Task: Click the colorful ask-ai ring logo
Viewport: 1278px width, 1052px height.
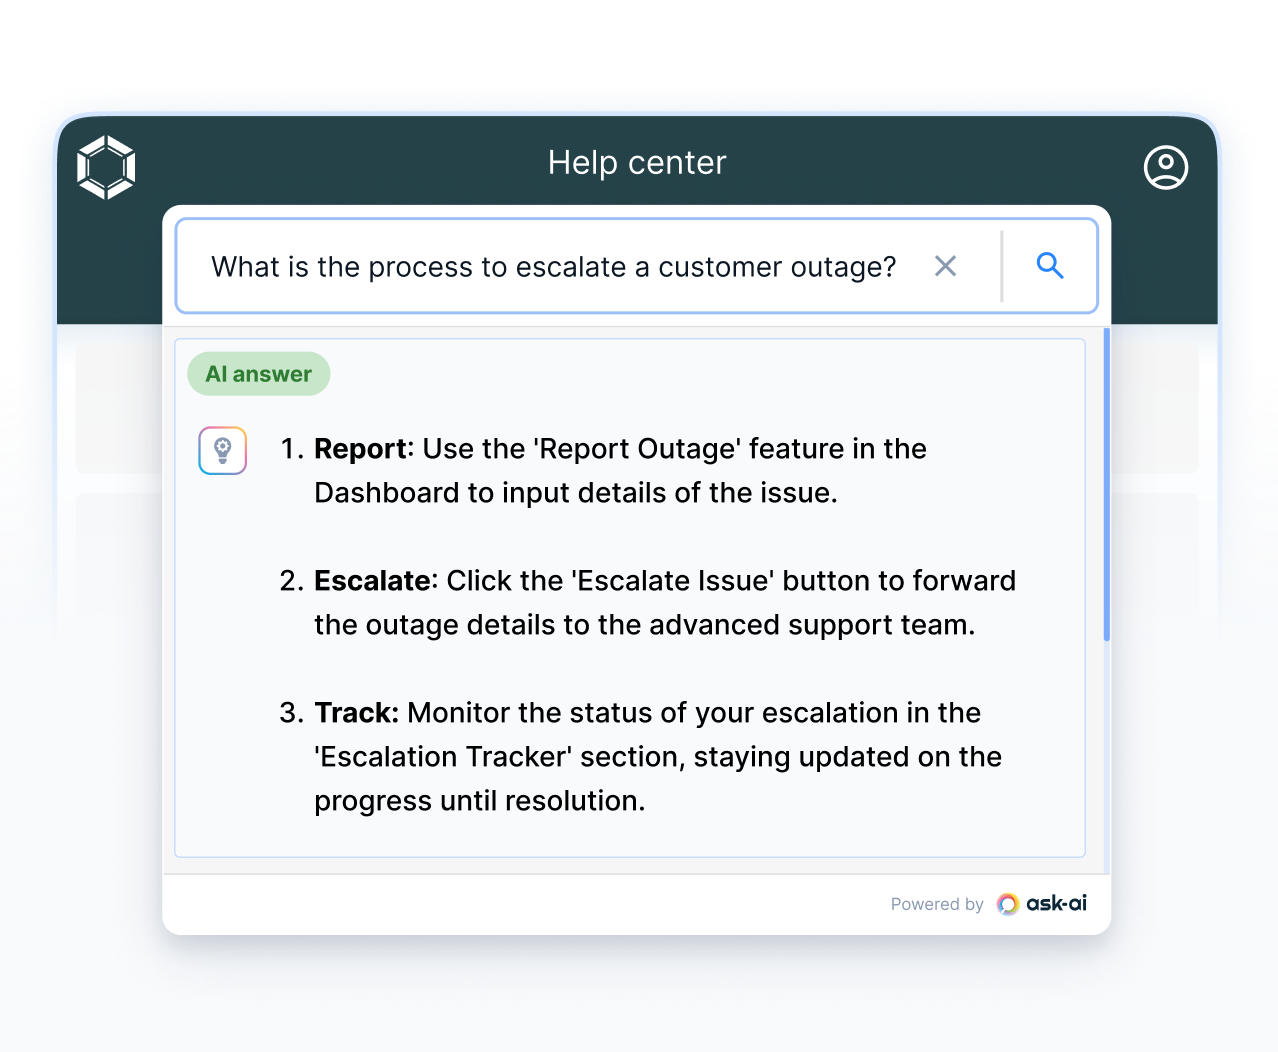Action: coord(1006,903)
